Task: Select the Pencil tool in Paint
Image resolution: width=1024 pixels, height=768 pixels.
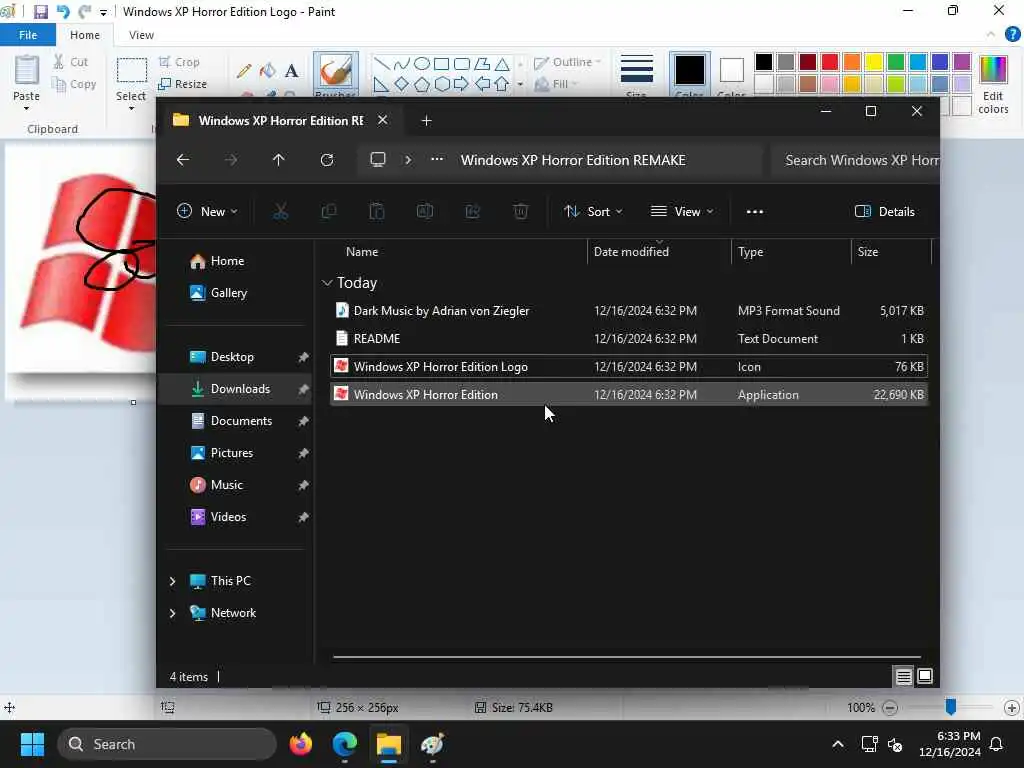Action: [244, 71]
